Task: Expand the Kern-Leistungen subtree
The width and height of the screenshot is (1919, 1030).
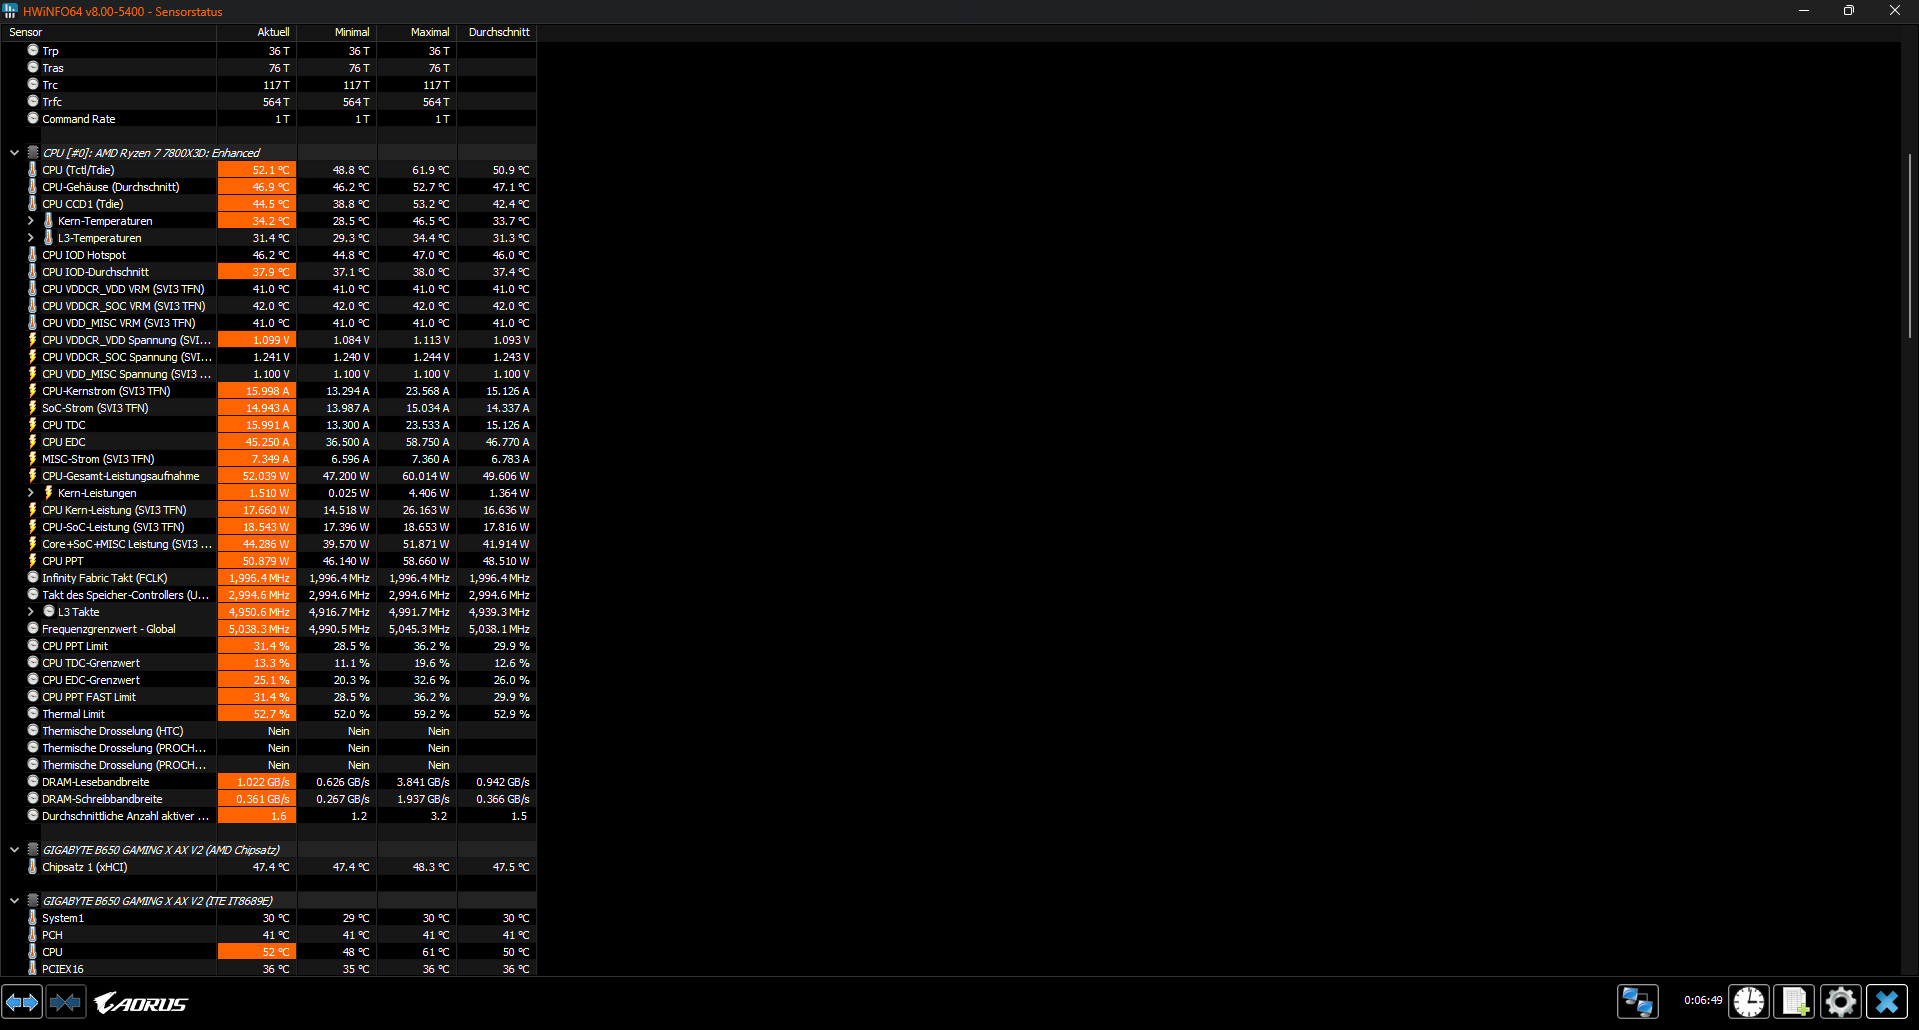Action: pos(30,493)
